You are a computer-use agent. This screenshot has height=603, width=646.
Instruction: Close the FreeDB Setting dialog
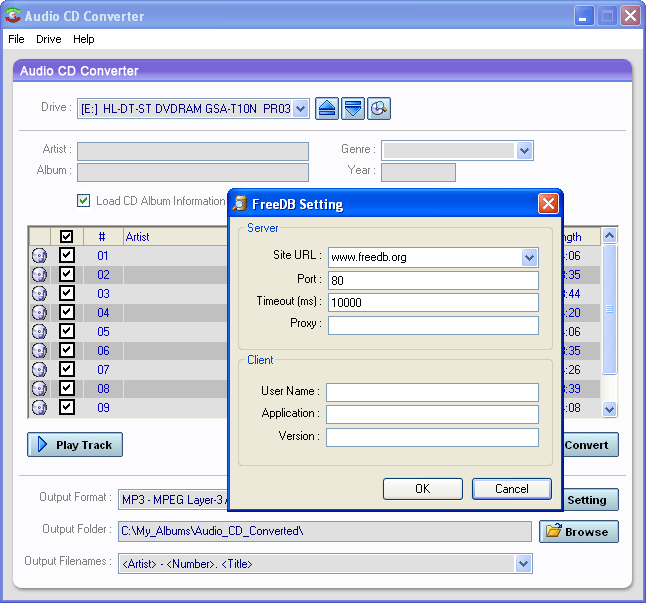tap(548, 203)
